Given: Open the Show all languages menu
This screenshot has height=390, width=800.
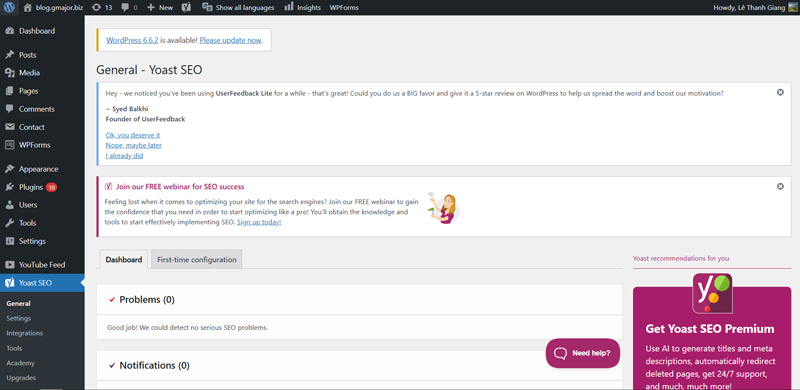Looking at the screenshot, I should click(238, 8).
